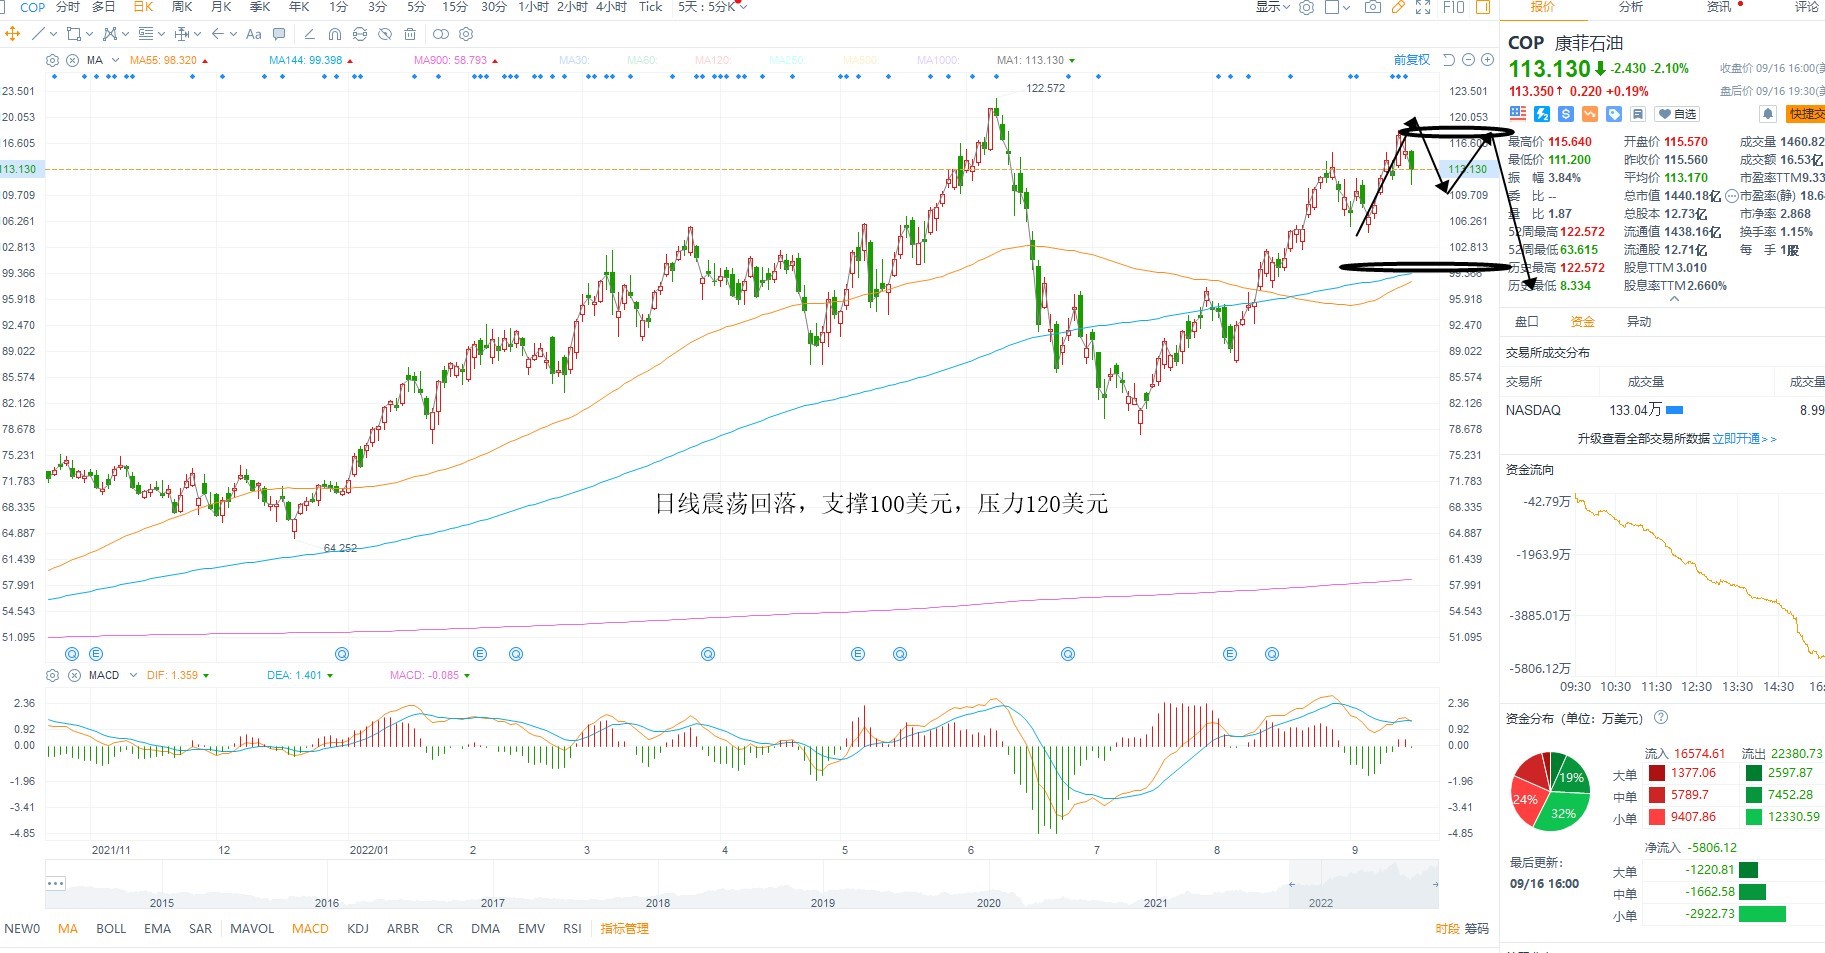The image size is (1825, 953).
Task: Click the trash can delete-drawings icon
Action: 410,34
